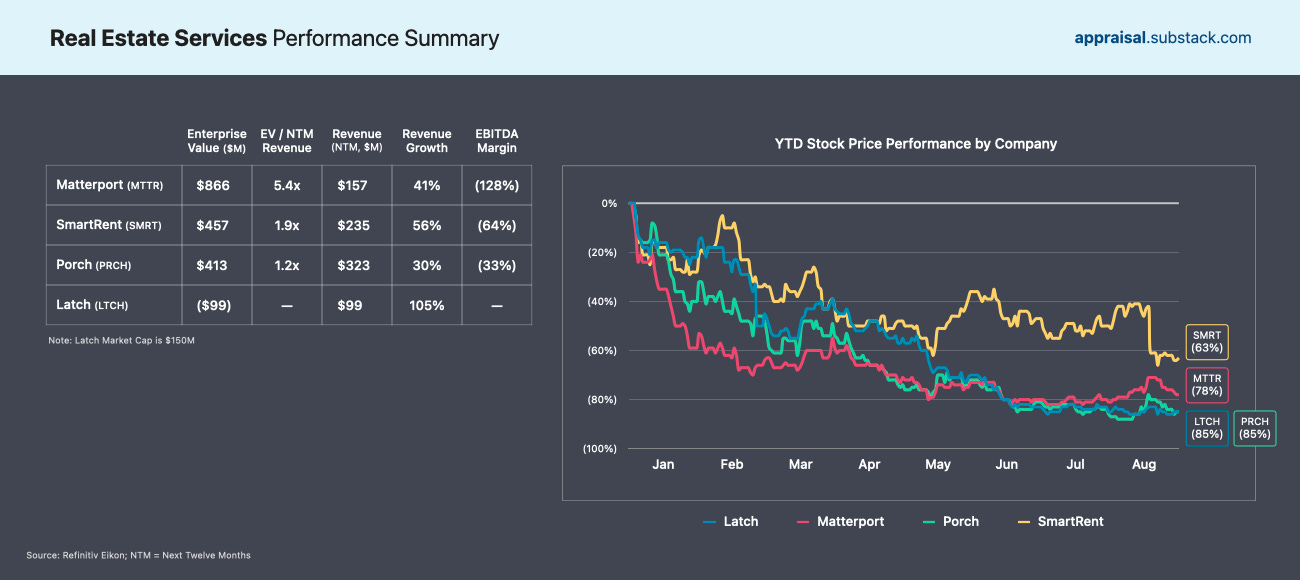Select the 30% revenue growth cell
1300x580 pixels.
coord(427,265)
